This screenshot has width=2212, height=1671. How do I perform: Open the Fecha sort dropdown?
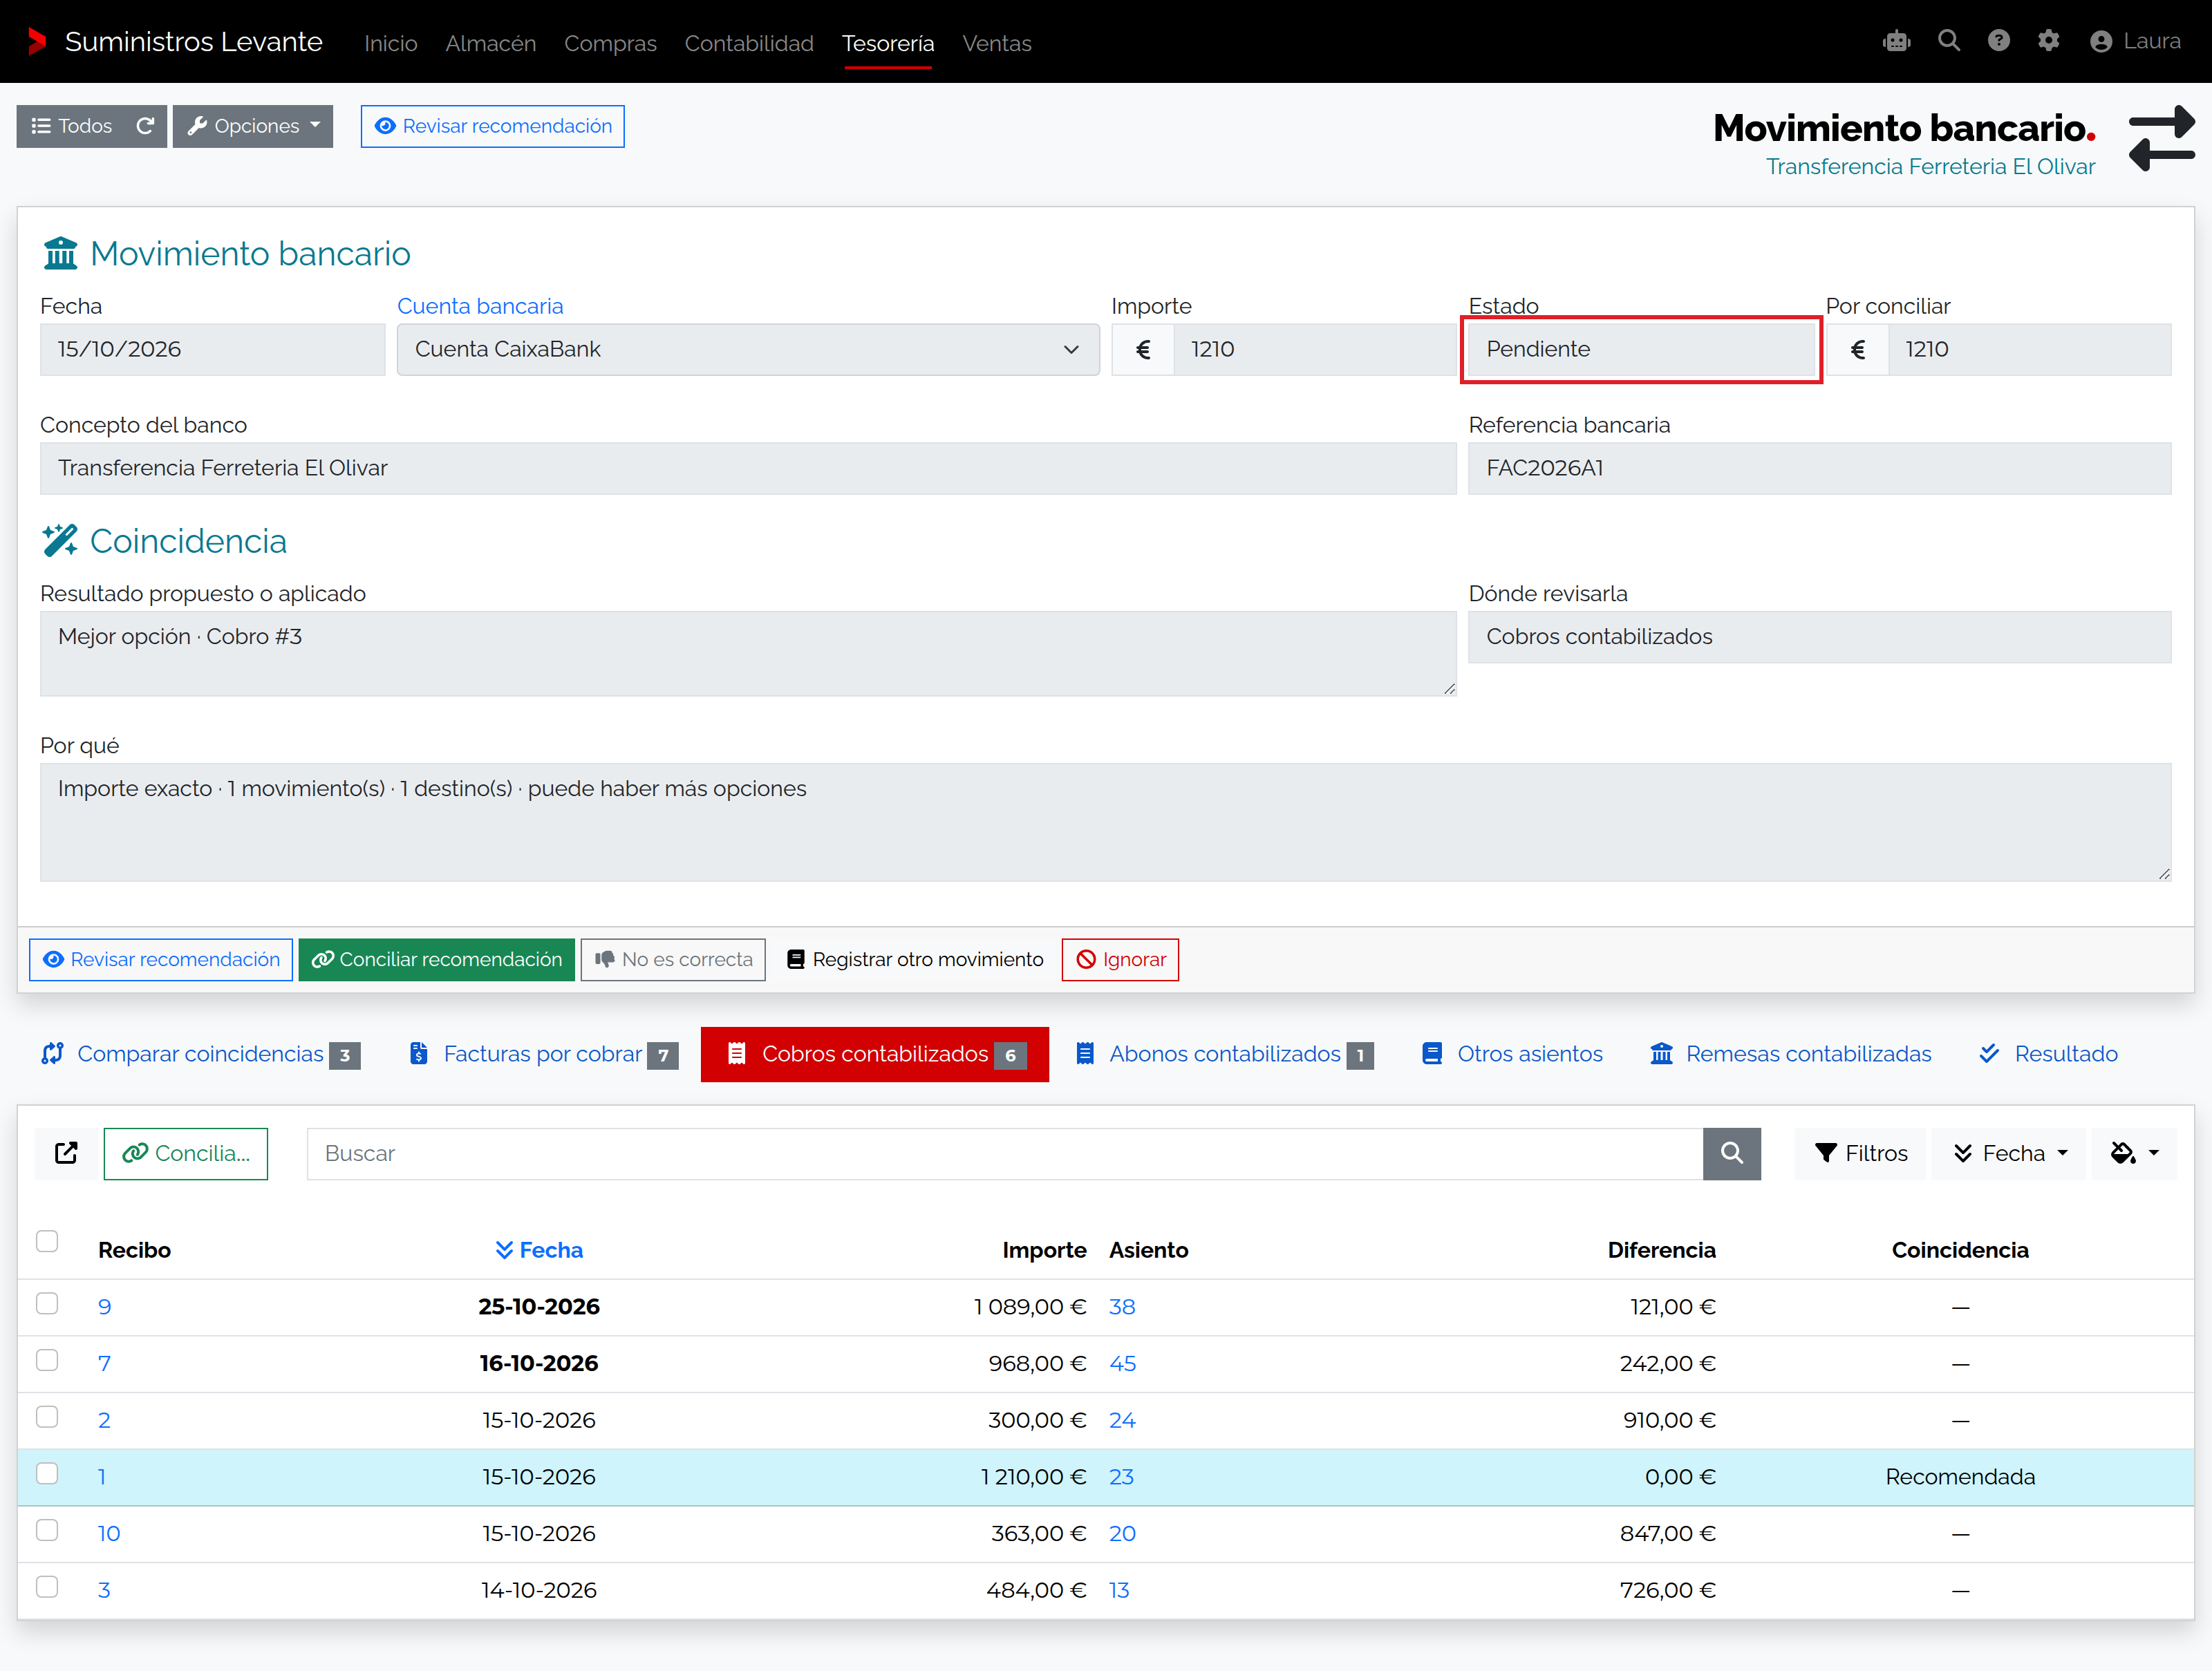[x=2009, y=1153]
